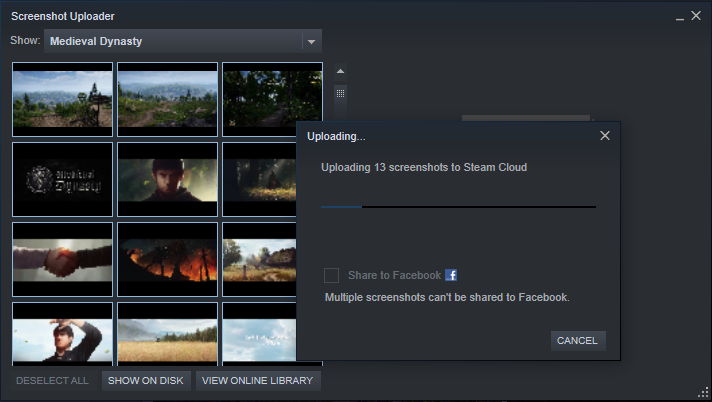Screen dimensions: 712x402
Task: Select the signpost landscape screenshot thumbnail
Action: click(62, 99)
